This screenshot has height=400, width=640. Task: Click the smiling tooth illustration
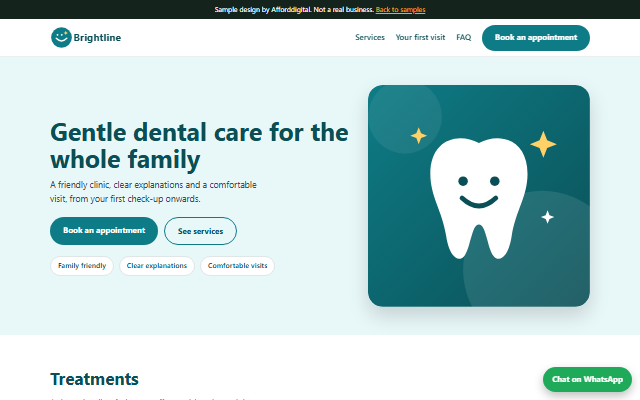coord(479,196)
